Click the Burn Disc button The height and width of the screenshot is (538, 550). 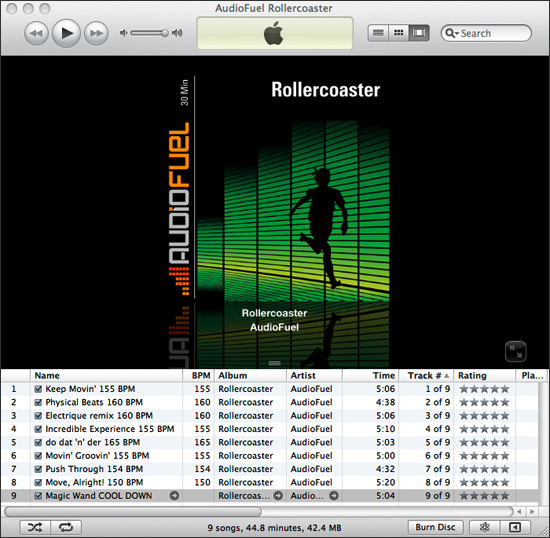click(435, 527)
